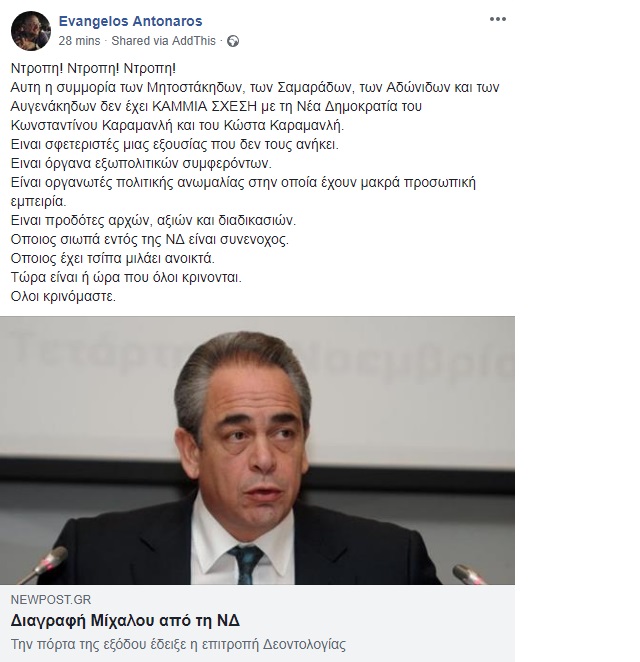Open Evangelos Antonaros profile picture
Image resolution: width=640 pixels, height=662 pixels.
[31, 31]
